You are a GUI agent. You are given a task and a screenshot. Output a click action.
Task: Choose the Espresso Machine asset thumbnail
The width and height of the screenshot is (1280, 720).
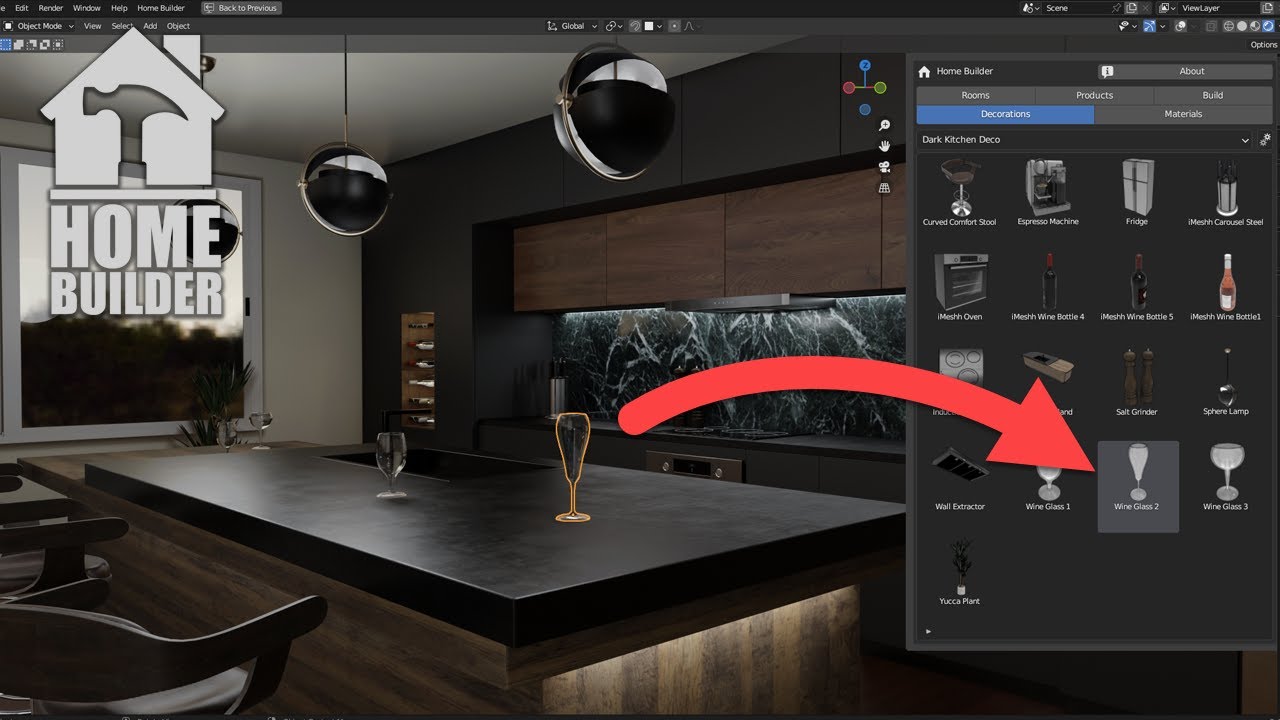pyautogui.click(x=1048, y=193)
